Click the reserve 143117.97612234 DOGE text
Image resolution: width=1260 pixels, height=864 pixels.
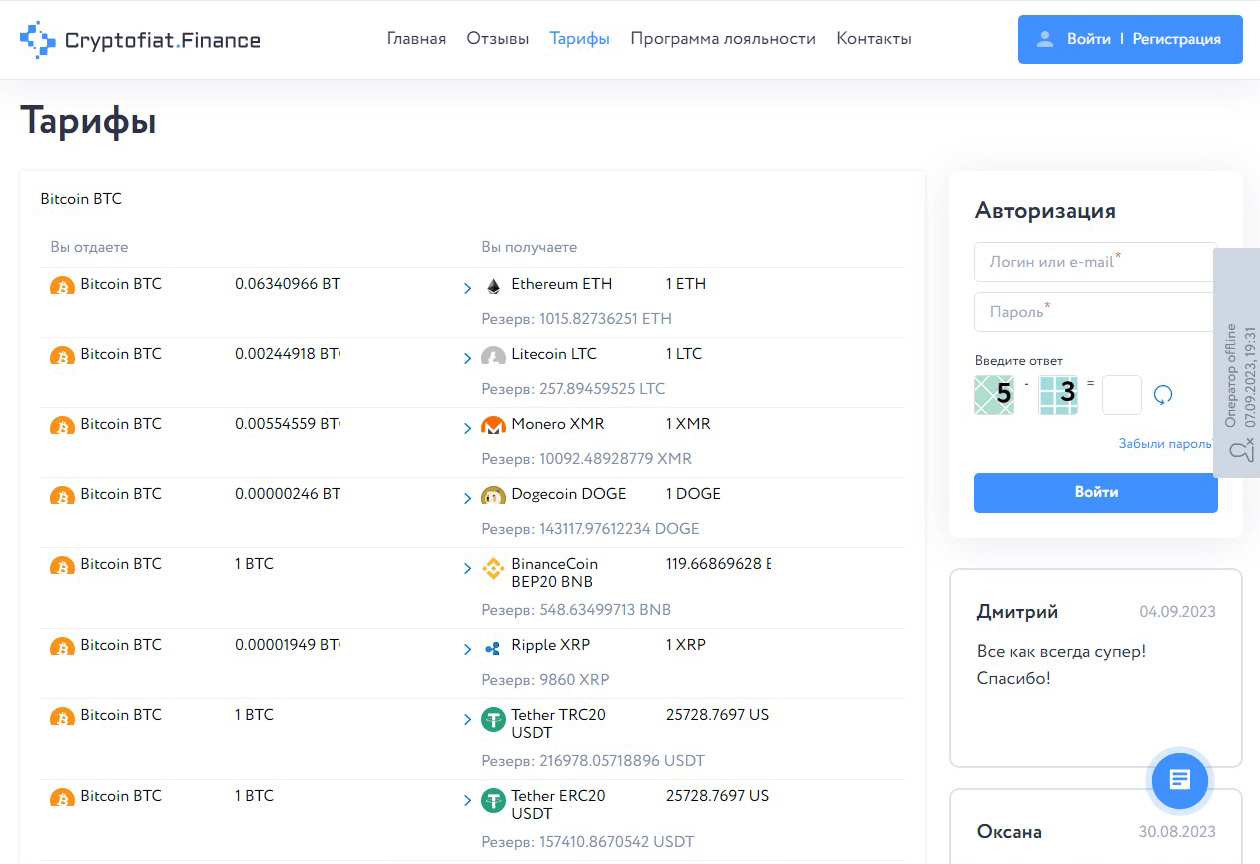click(591, 529)
